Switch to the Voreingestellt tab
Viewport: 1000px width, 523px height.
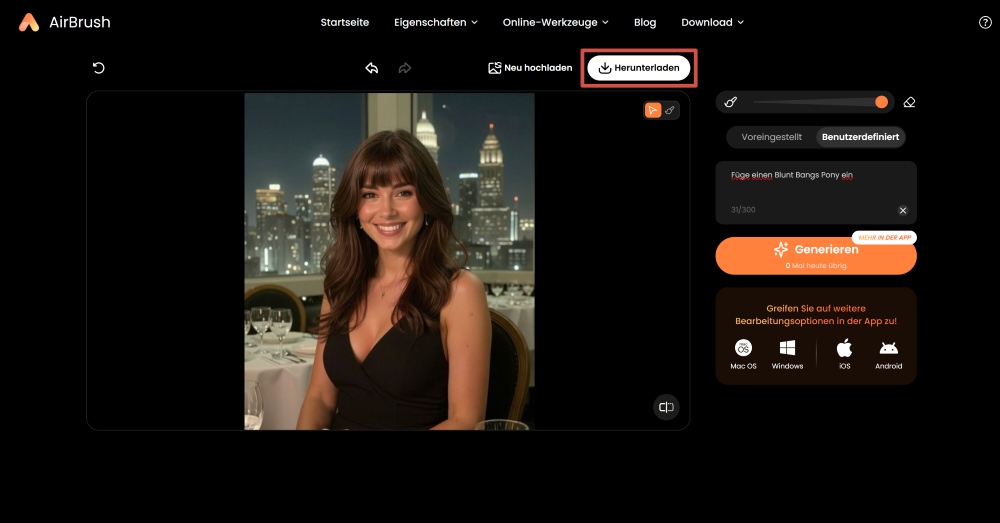click(772, 137)
